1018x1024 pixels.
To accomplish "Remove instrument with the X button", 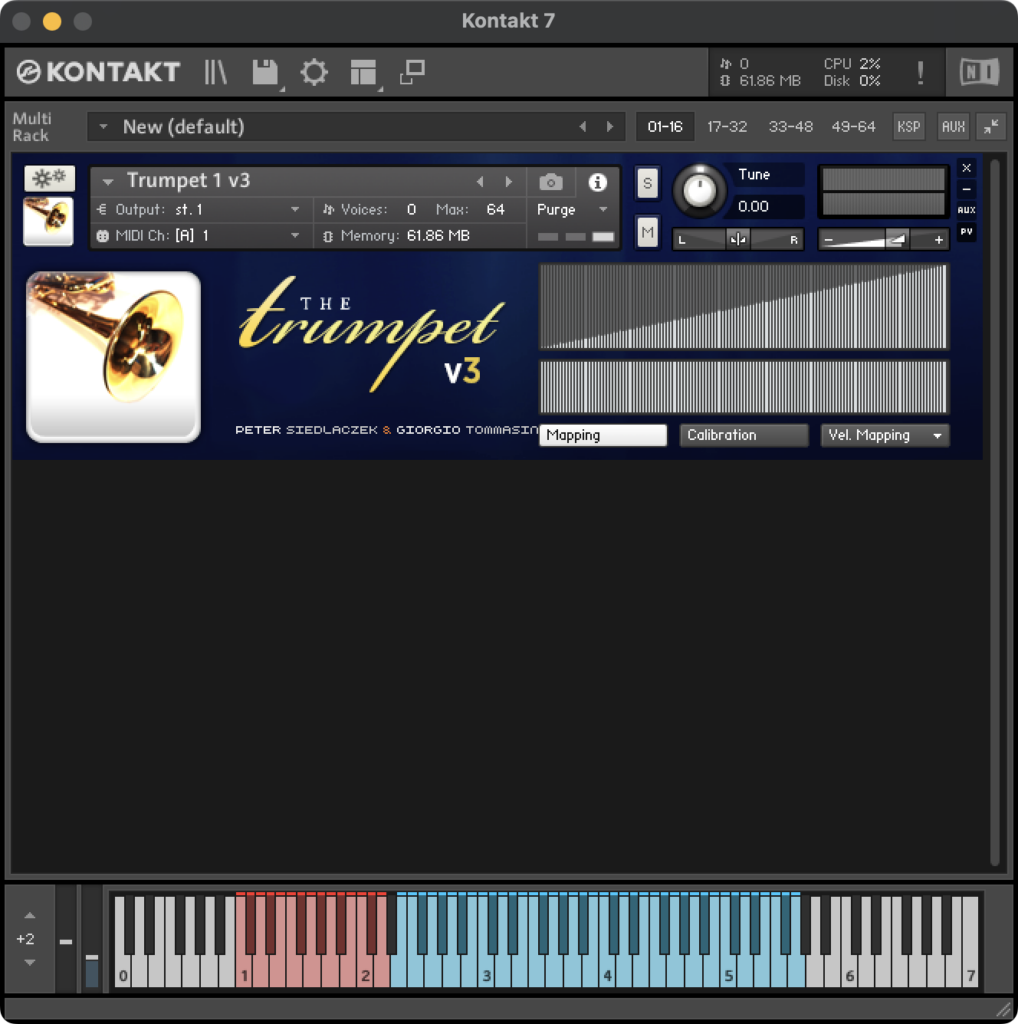I will click(x=966, y=168).
